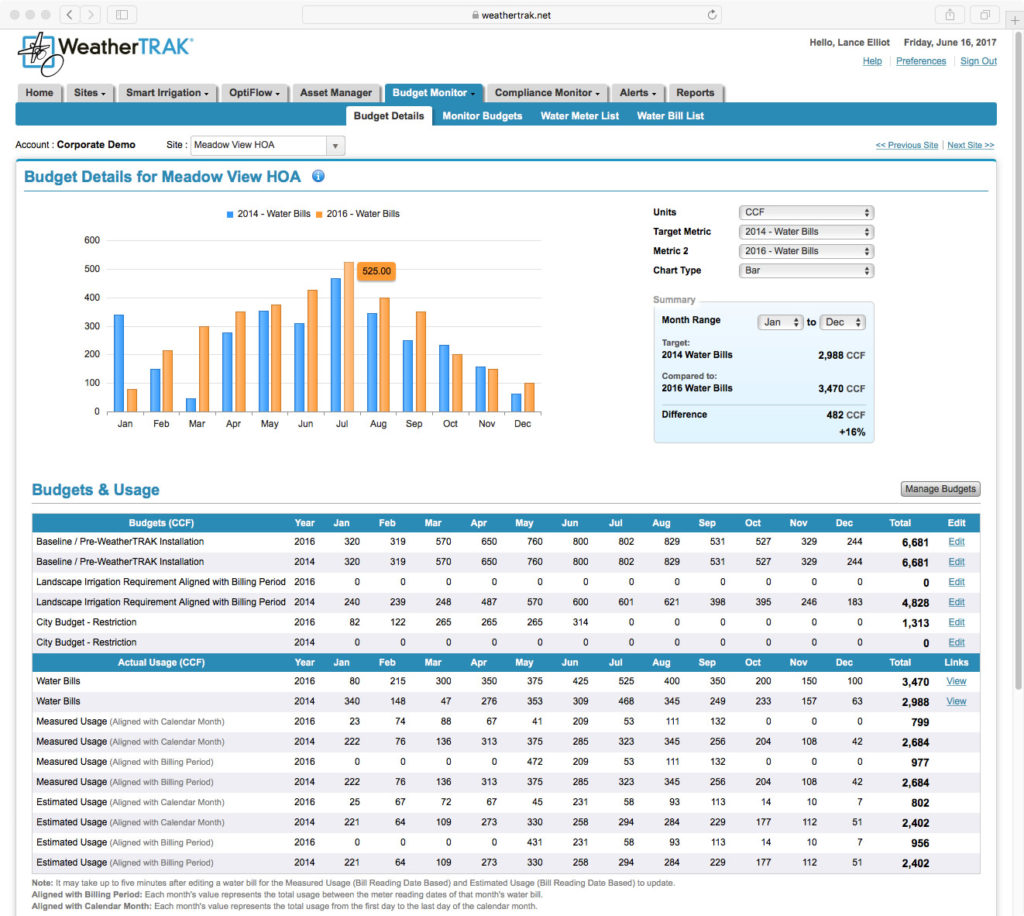
Task: Click the orange 2016 Water Bills legend swatch
Action: (319, 214)
